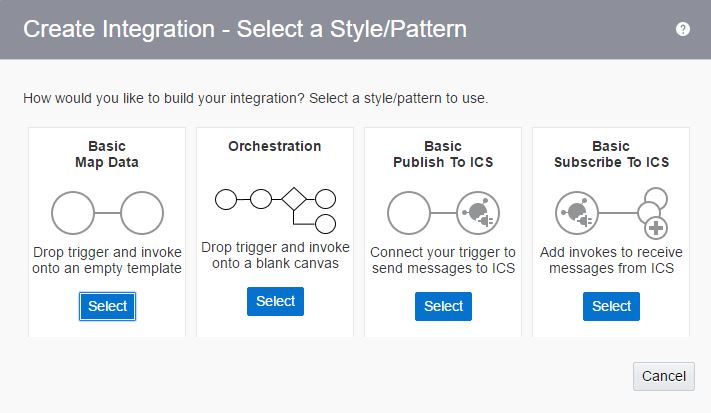Select the Basic Map Data pattern
This screenshot has width=711, height=413.
107,306
